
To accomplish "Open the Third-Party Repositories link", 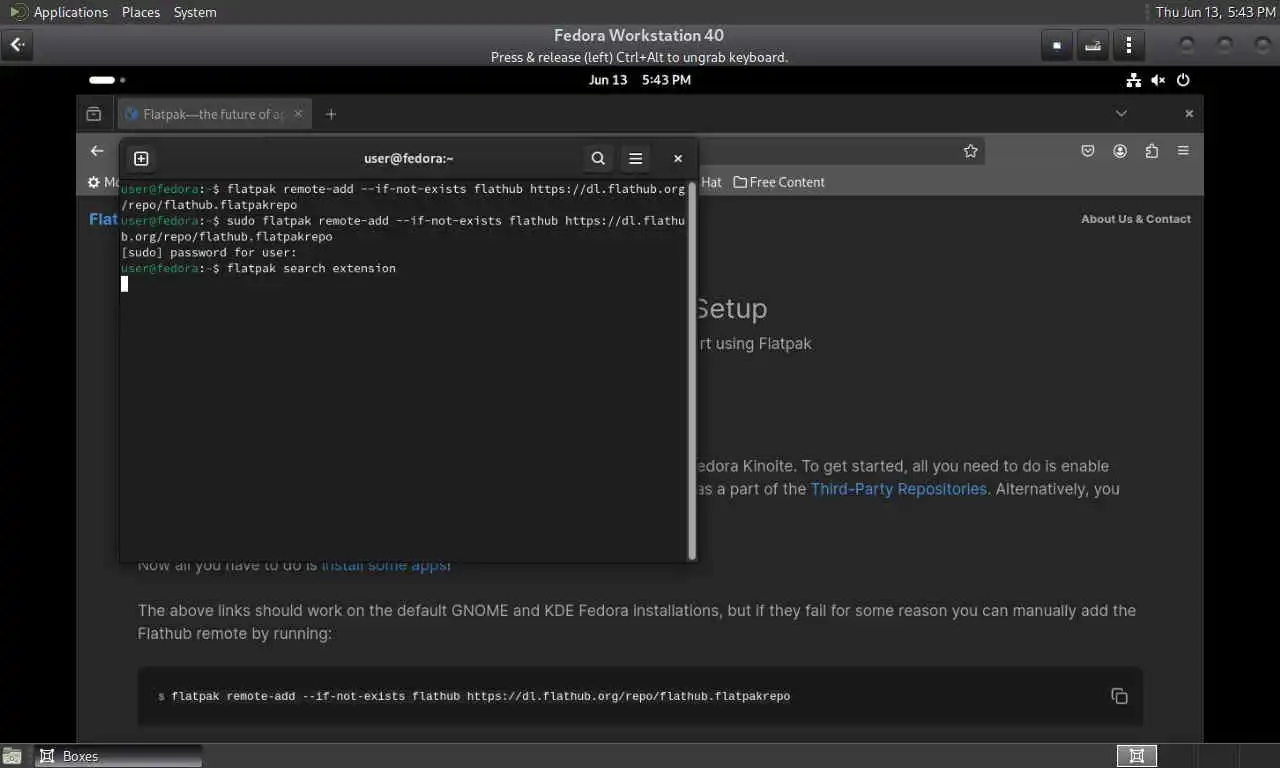I will (898, 489).
